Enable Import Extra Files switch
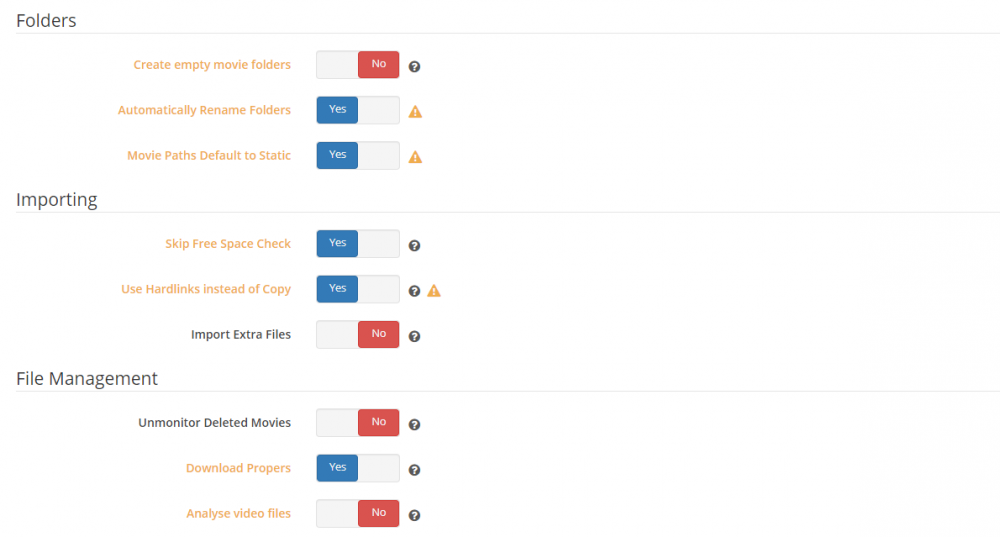 358,334
